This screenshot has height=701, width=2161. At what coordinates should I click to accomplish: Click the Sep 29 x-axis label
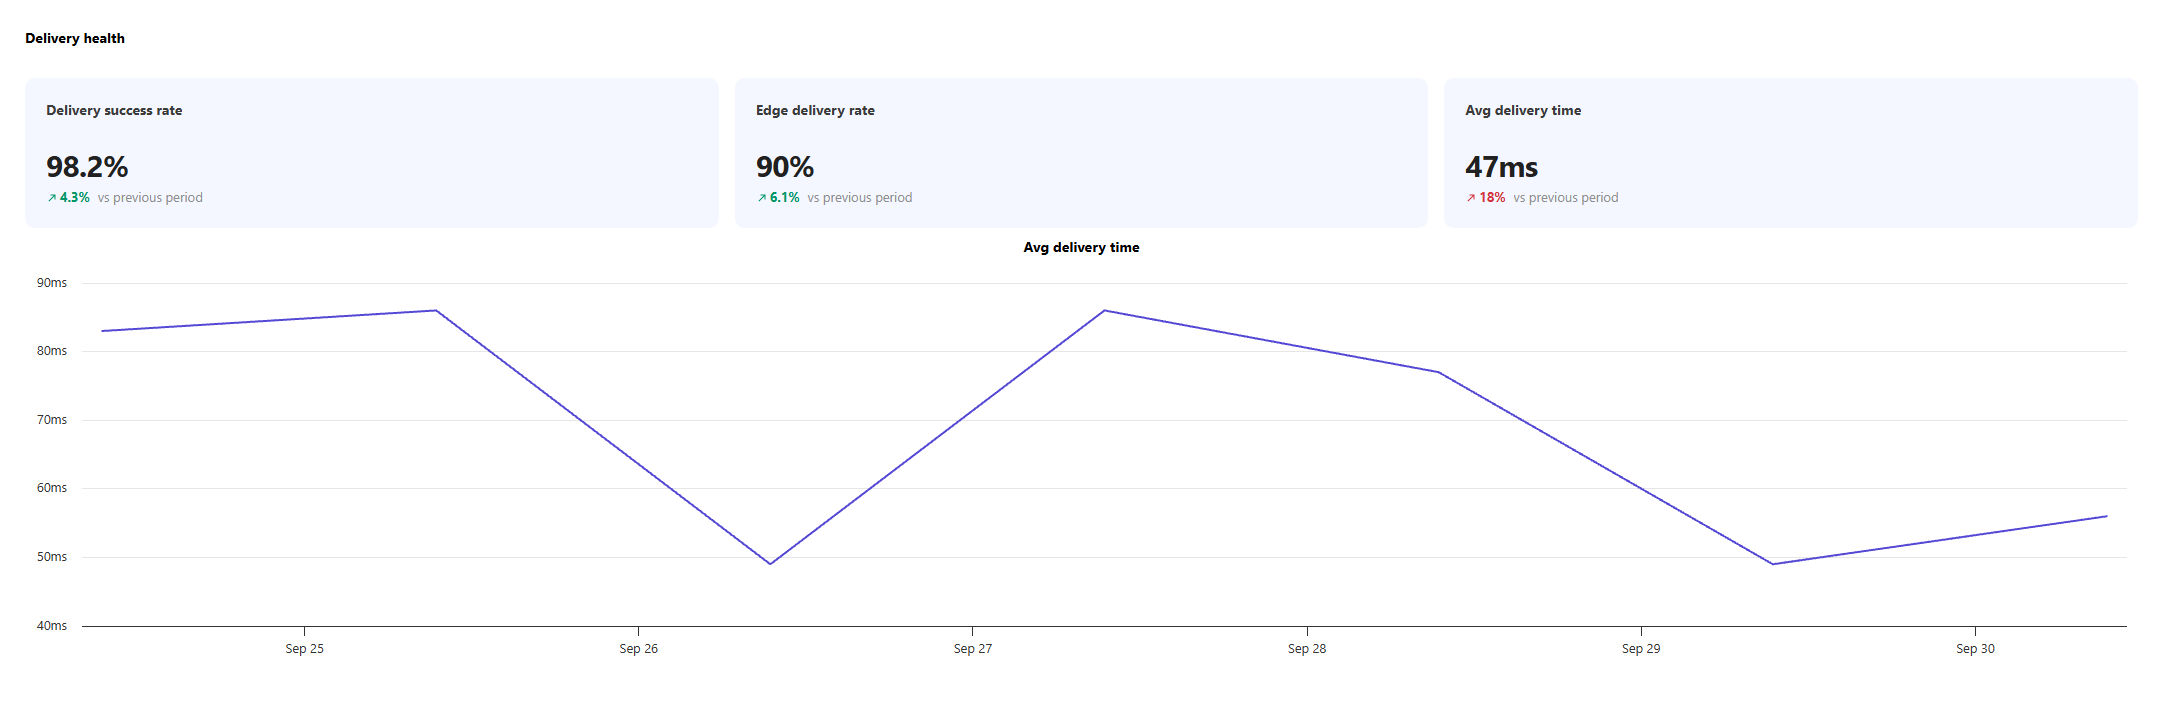point(1641,649)
